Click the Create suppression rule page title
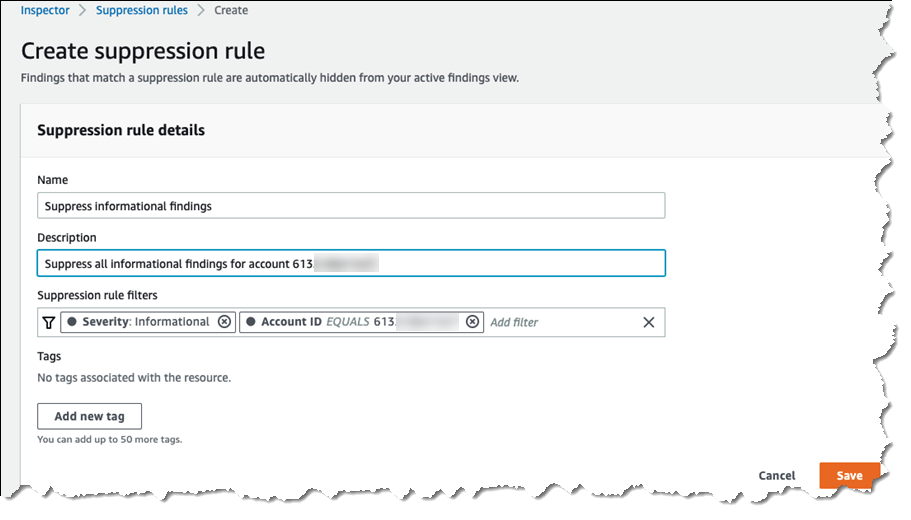Viewport: 911px width, 520px height. (143, 51)
